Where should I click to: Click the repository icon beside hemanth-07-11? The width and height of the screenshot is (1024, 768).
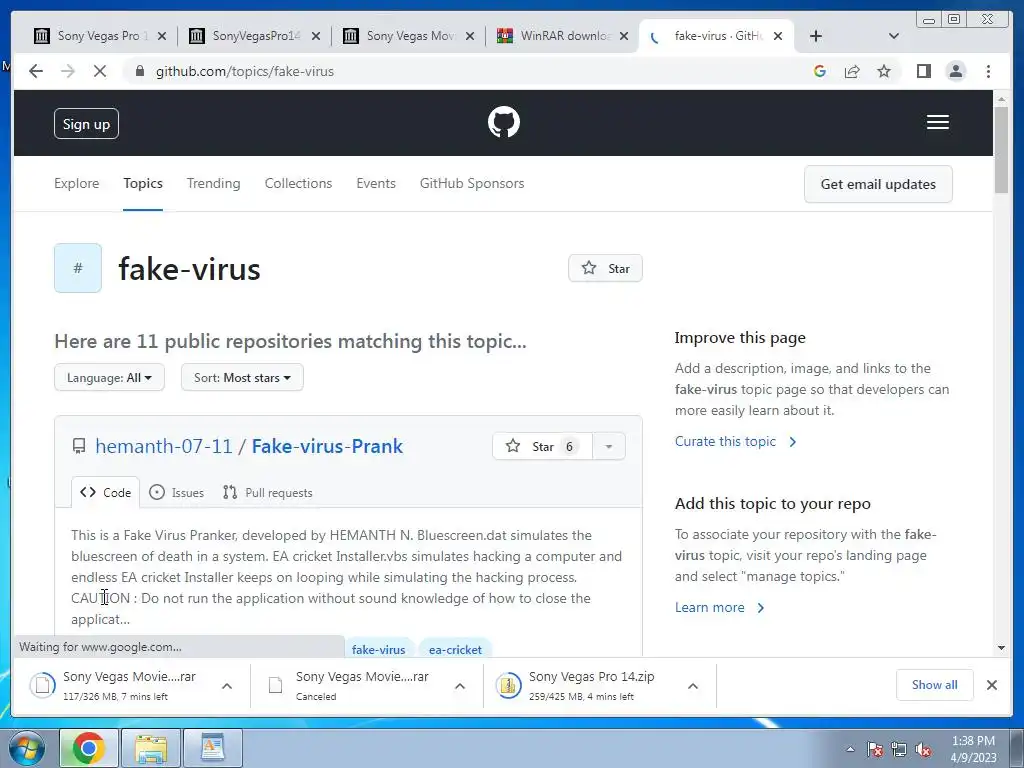point(79,446)
